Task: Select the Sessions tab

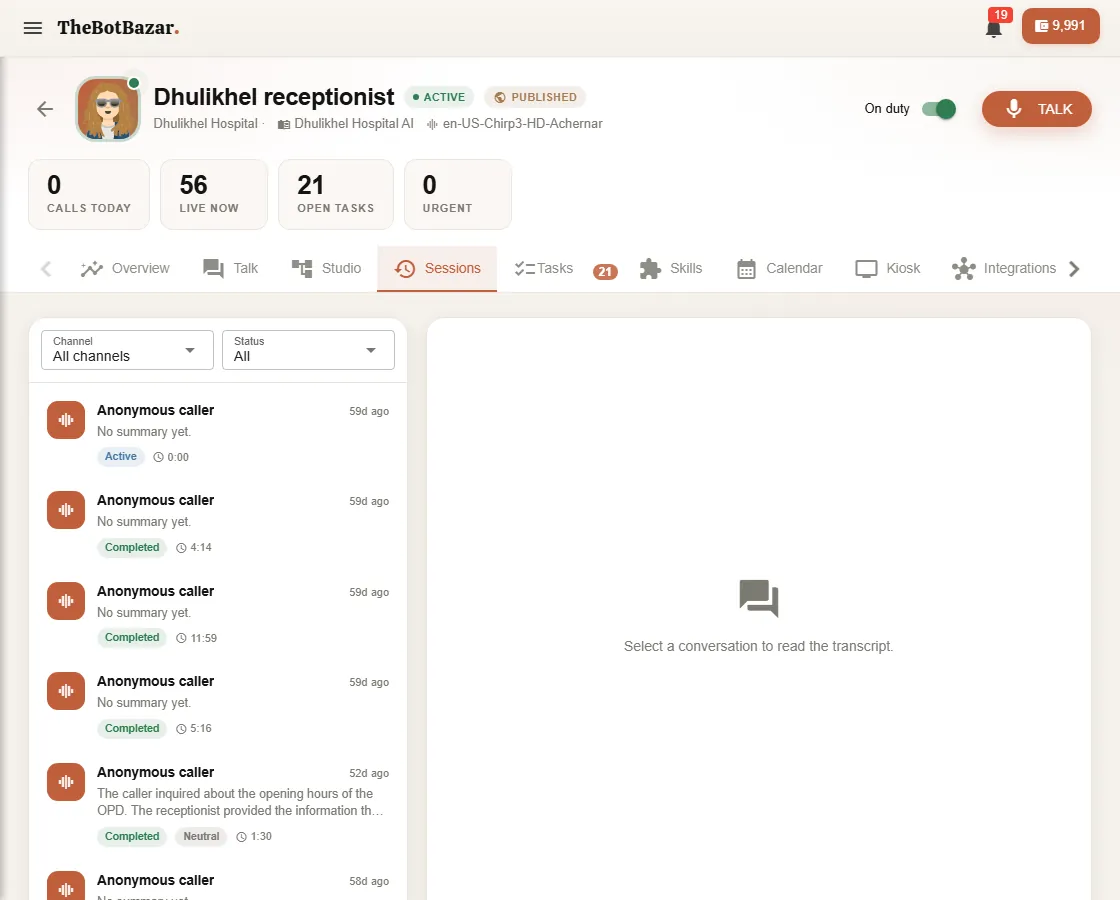Action: click(x=437, y=269)
